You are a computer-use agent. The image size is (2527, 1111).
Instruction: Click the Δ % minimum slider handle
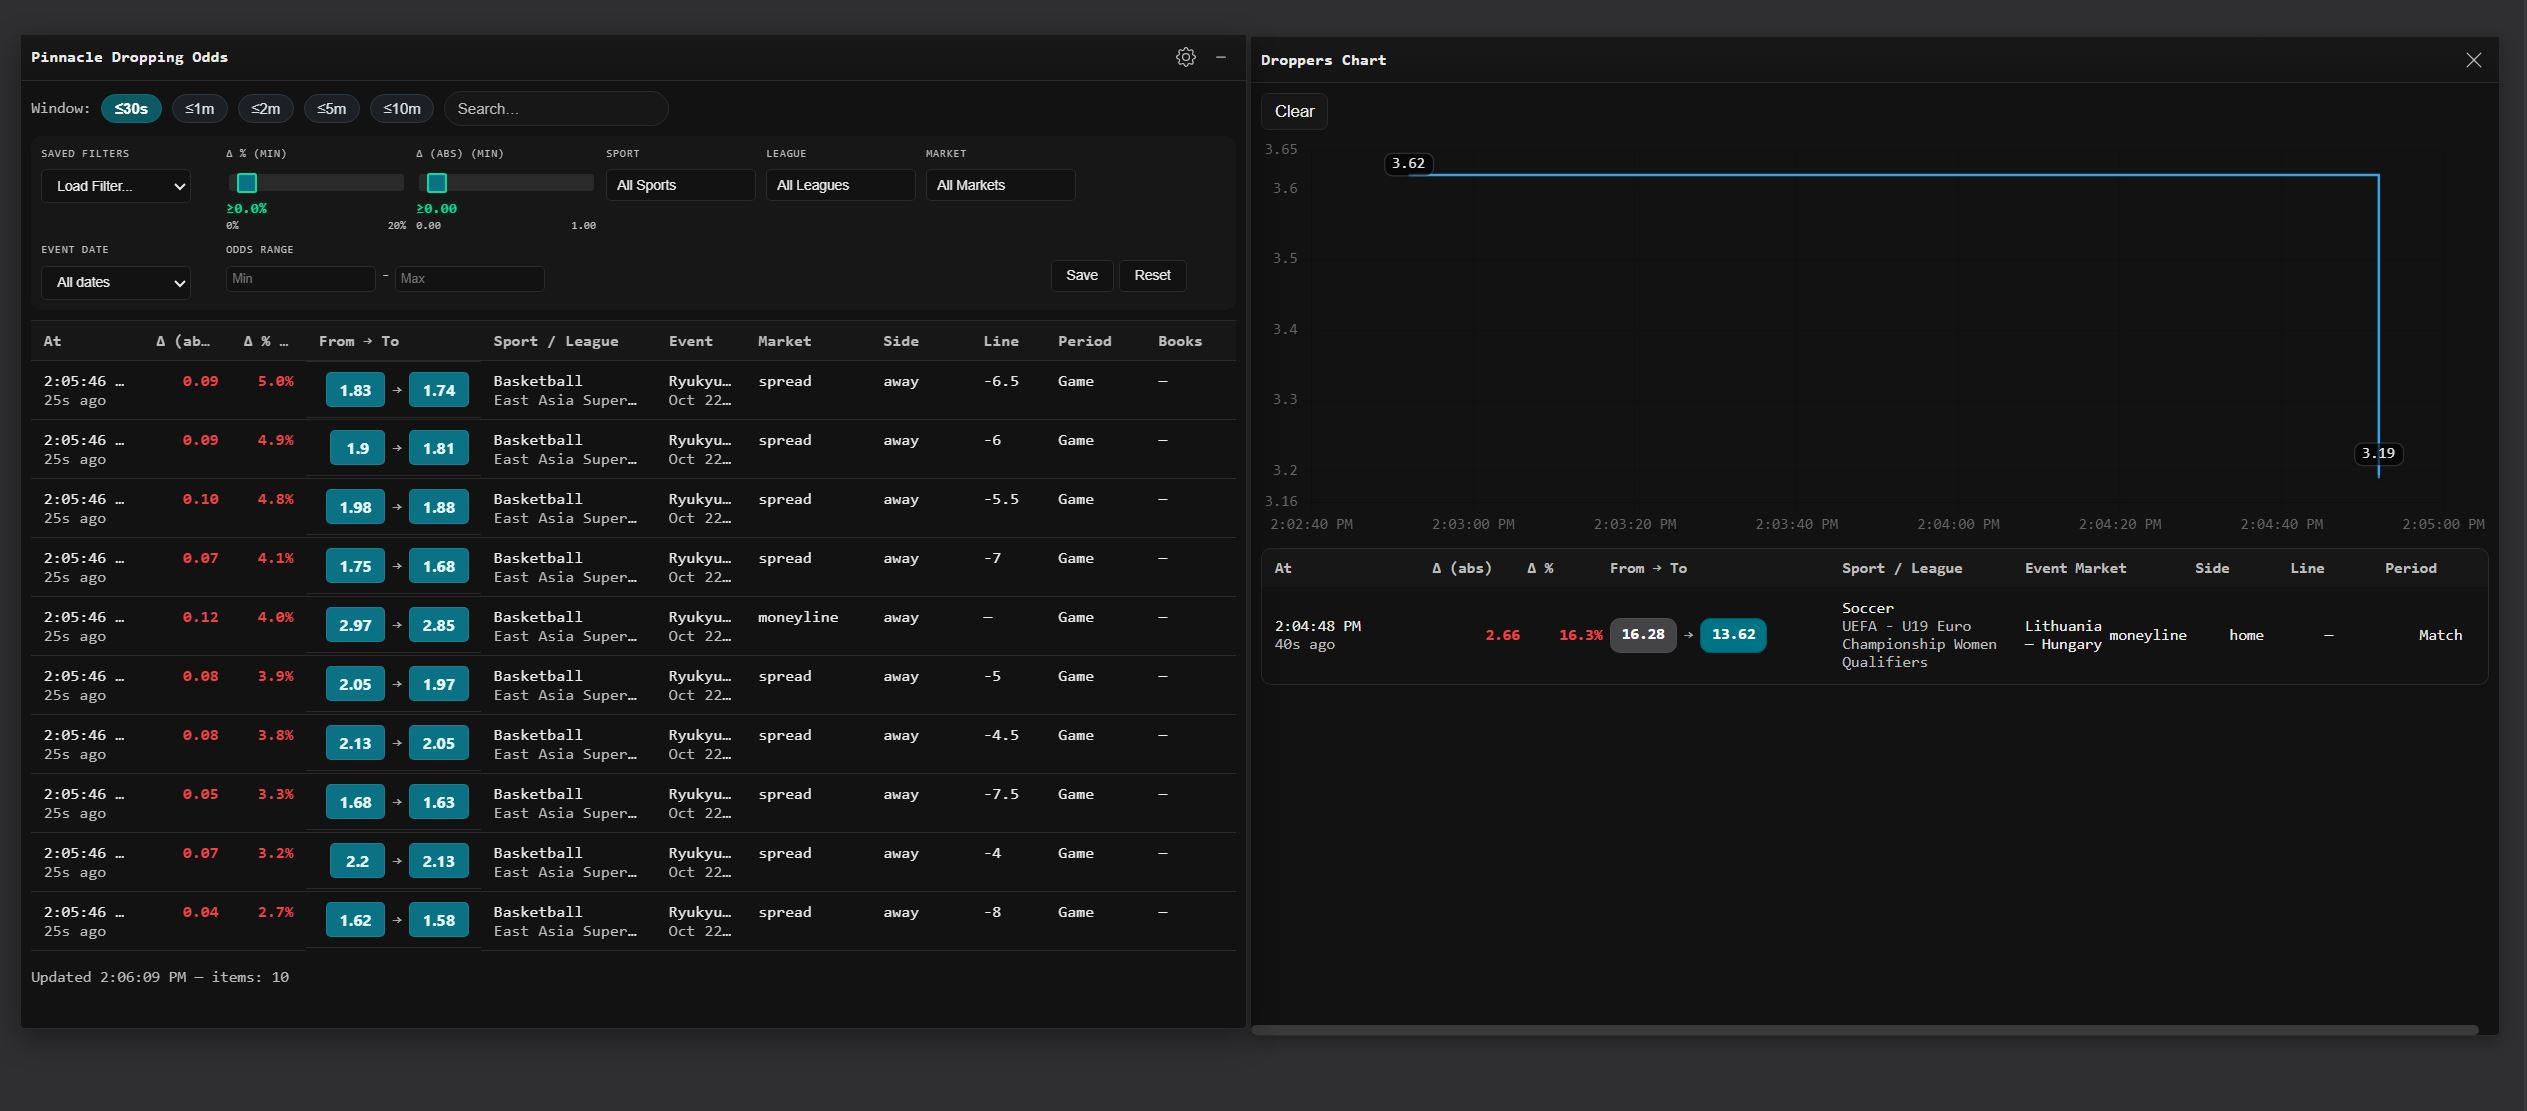coord(247,183)
